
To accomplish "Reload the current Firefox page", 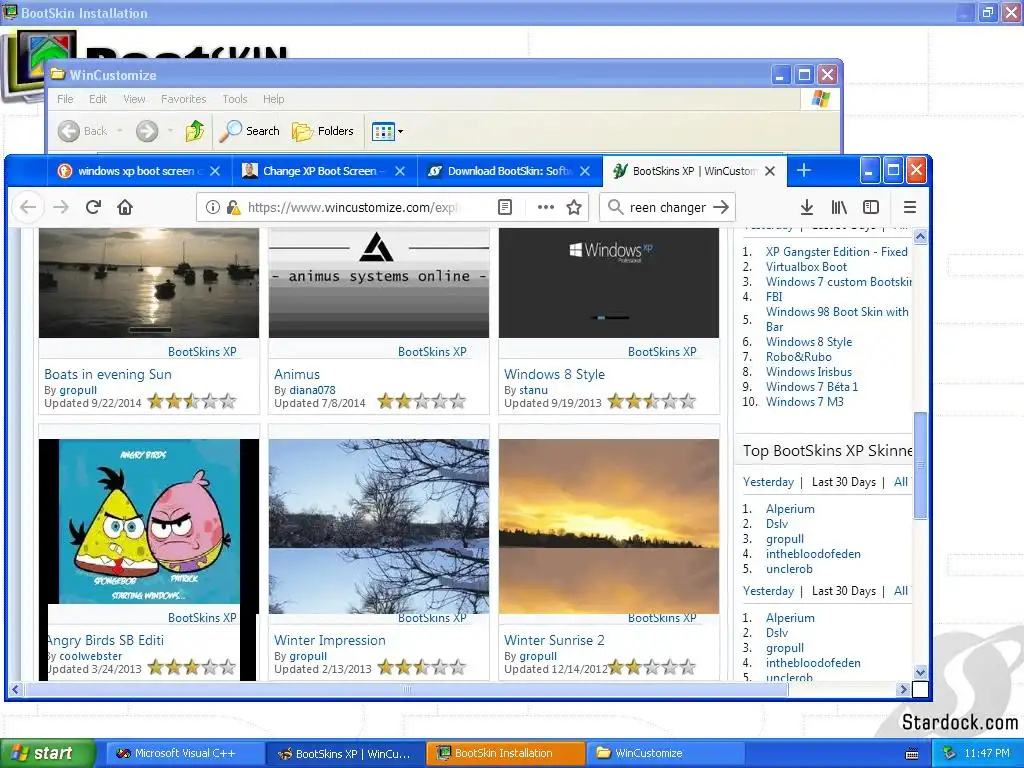I will 93,208.
